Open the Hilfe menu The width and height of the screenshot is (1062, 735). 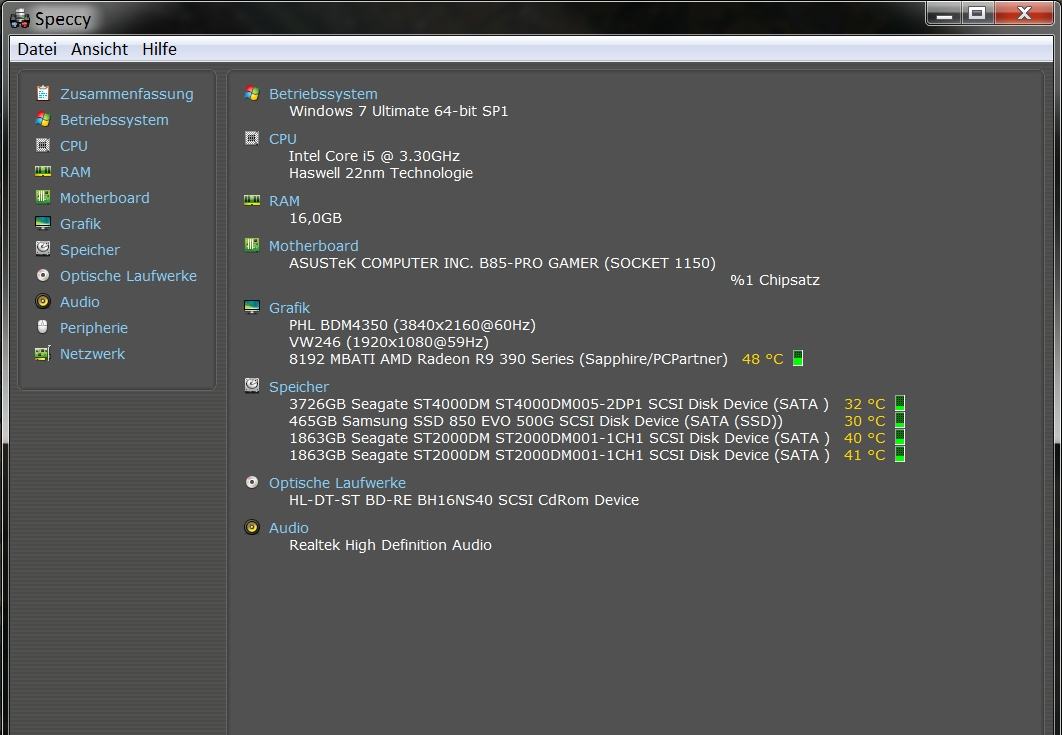[159, 49]
